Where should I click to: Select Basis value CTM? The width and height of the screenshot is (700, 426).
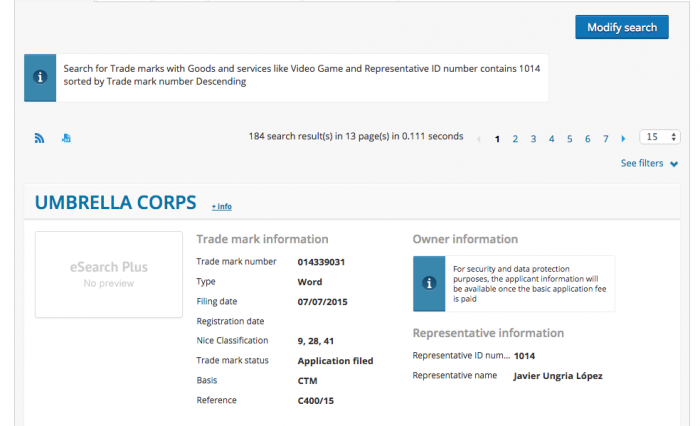coord(307,381)
